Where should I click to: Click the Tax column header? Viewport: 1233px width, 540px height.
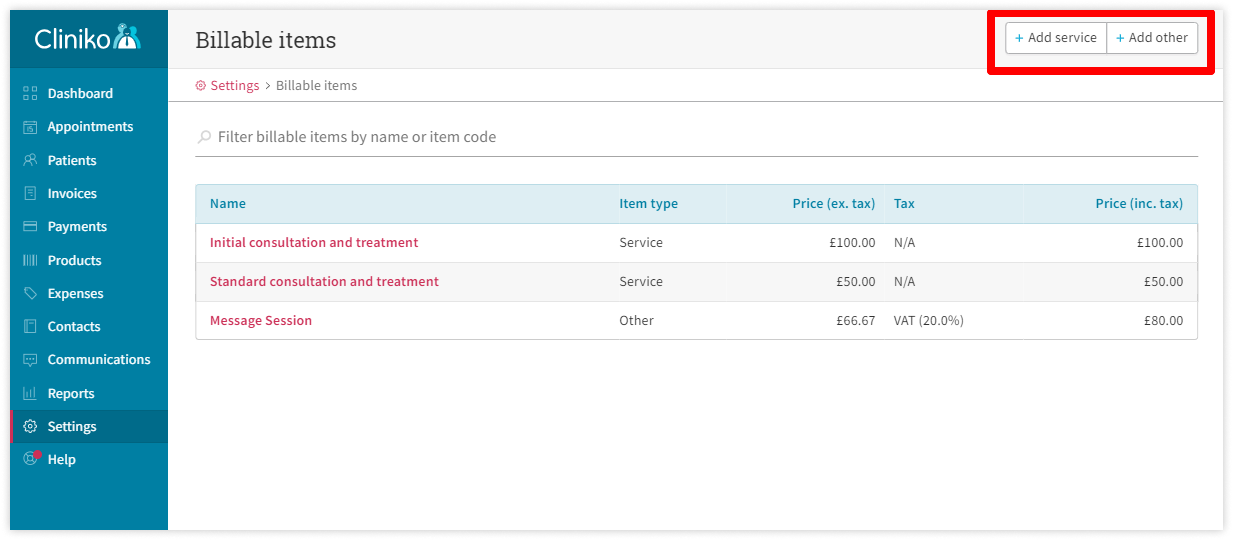tap(904, 204)
